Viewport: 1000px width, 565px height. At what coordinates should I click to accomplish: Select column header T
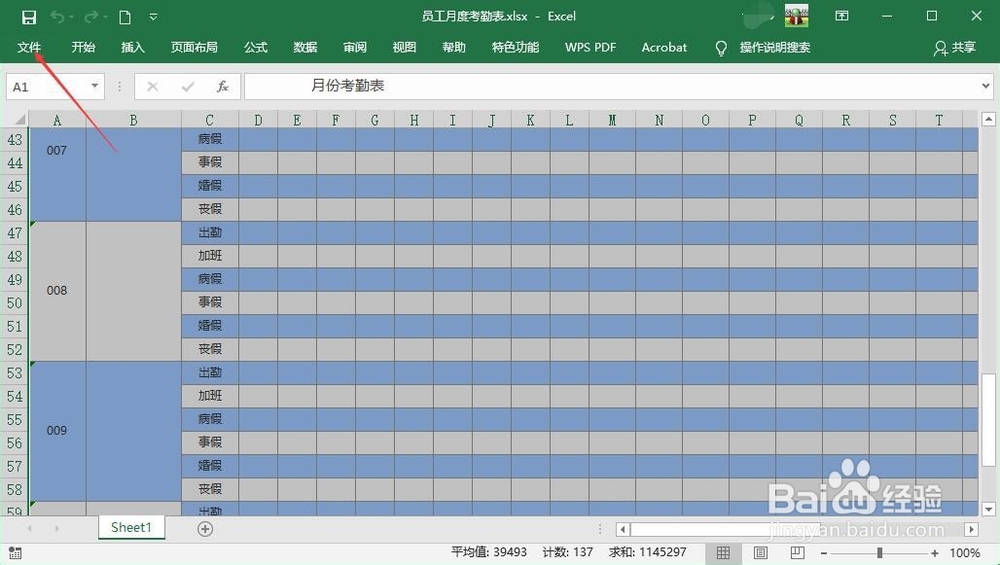coord(939,120)
